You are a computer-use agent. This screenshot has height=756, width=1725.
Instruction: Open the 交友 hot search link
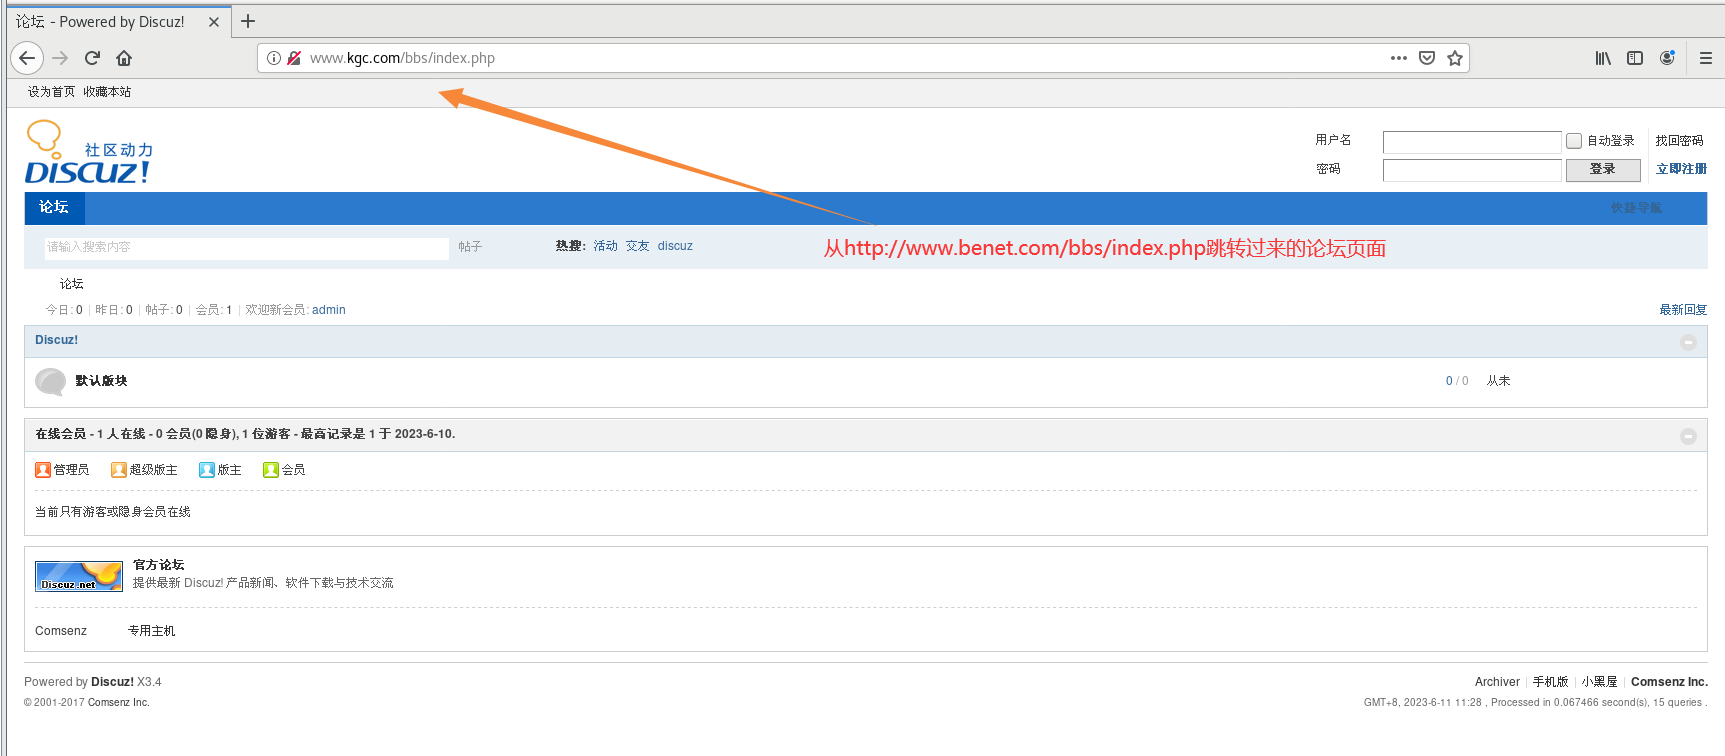[637, 246]
